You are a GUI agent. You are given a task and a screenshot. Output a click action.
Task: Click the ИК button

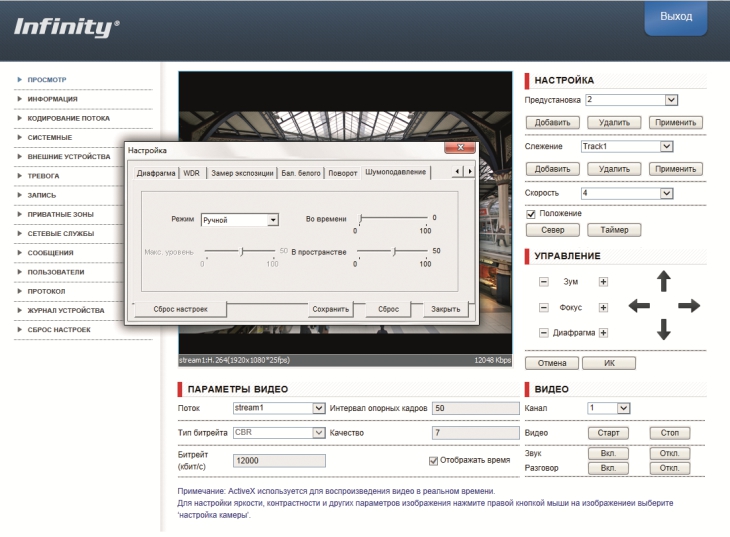pyautogui.click(x=609, y=363)
